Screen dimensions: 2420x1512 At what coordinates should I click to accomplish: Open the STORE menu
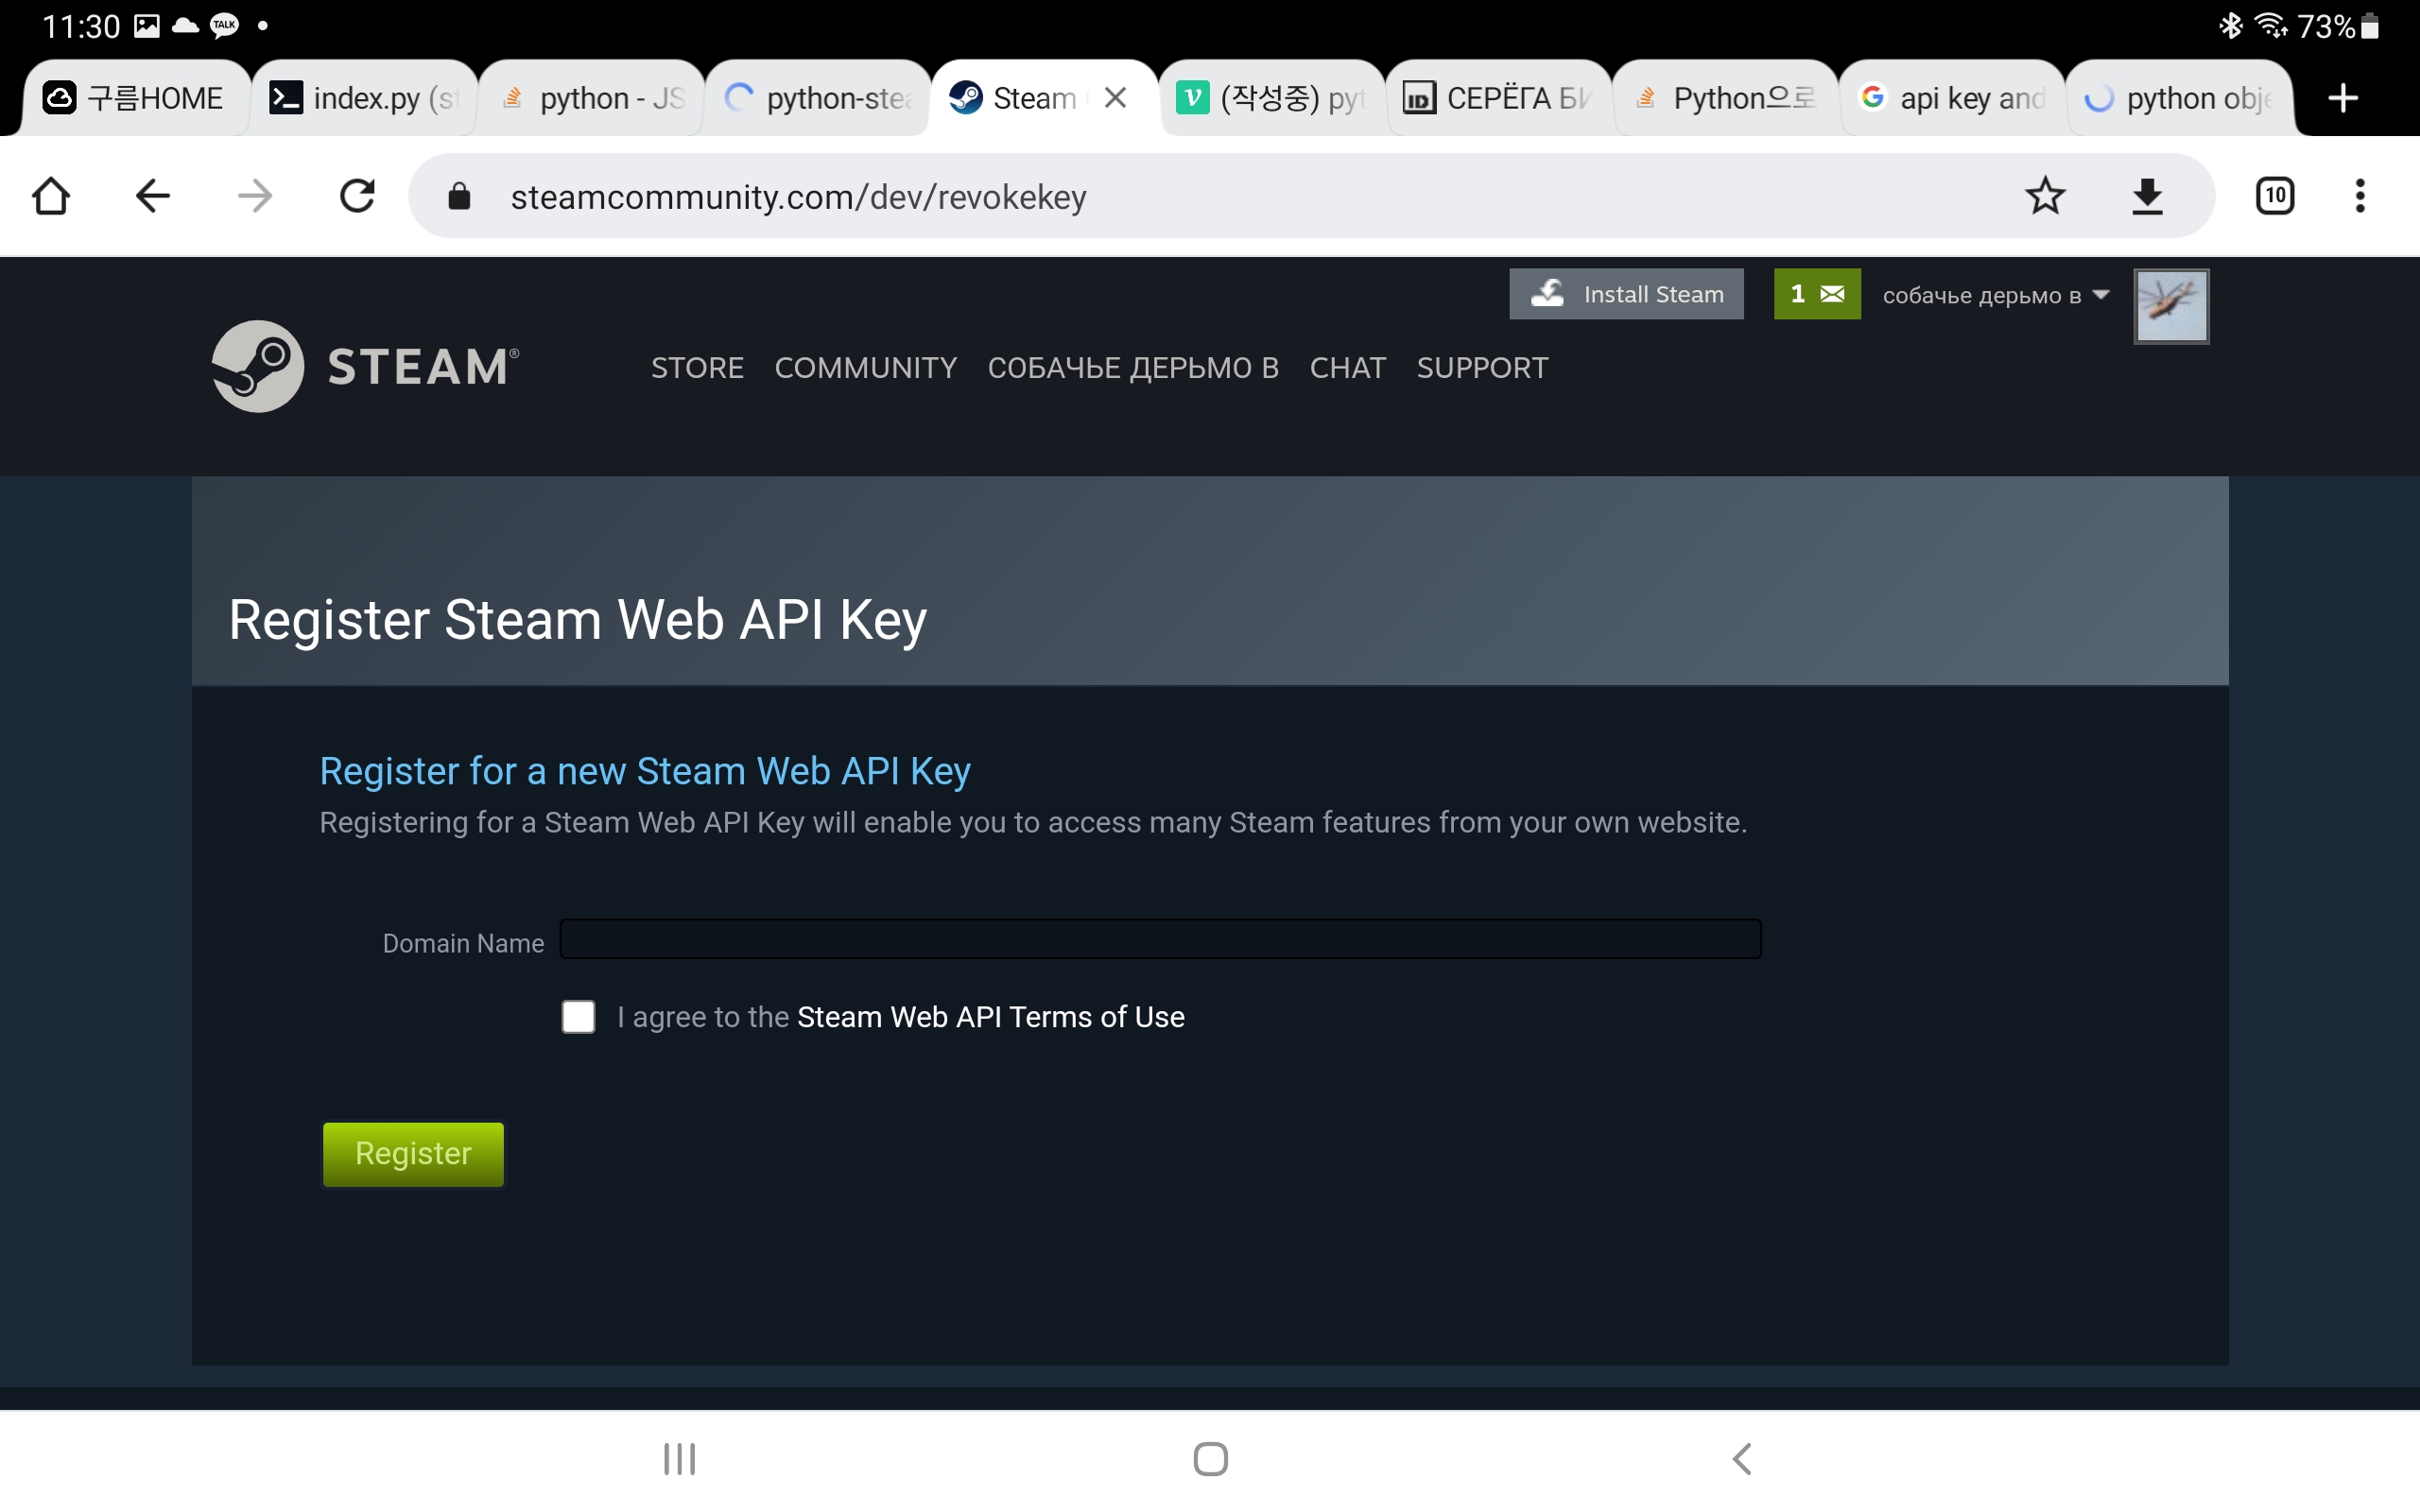(697, 368)
